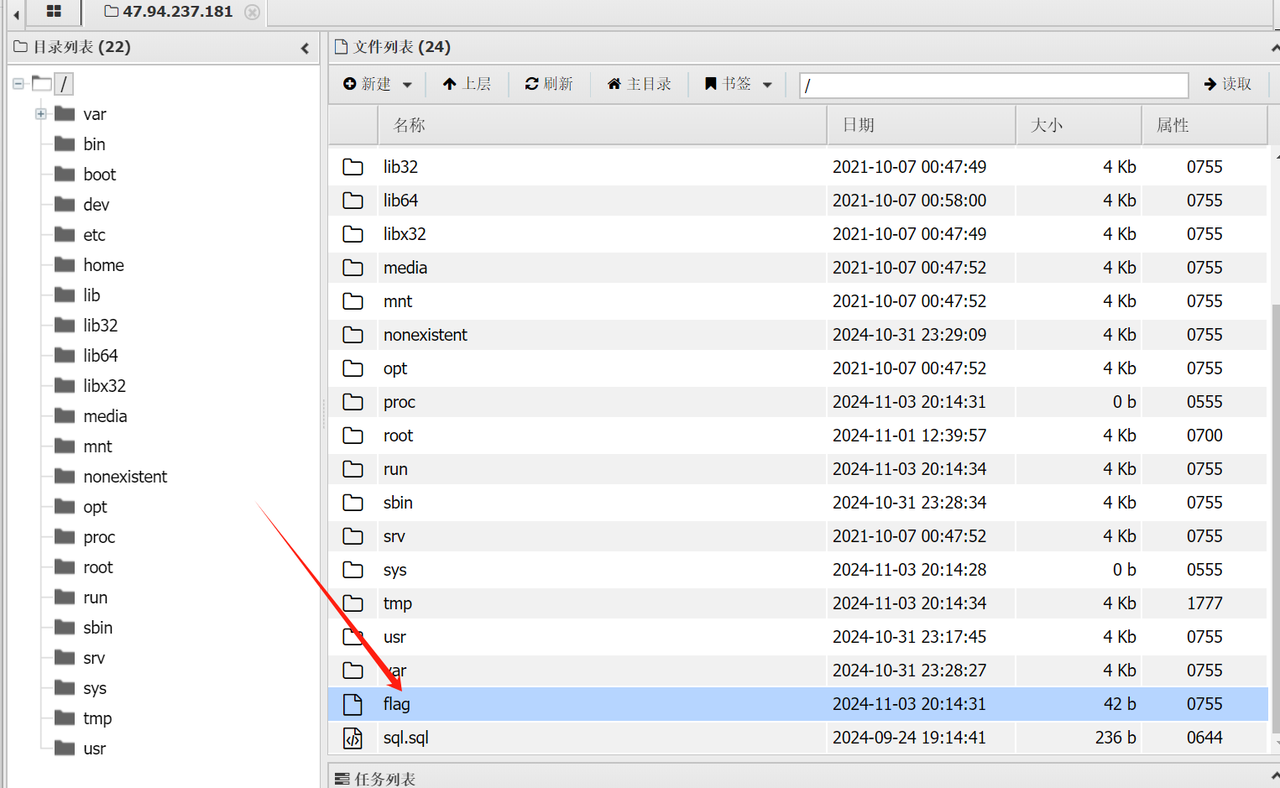
Task: Select the tmp row in file list
Action: tap(798, 603)
